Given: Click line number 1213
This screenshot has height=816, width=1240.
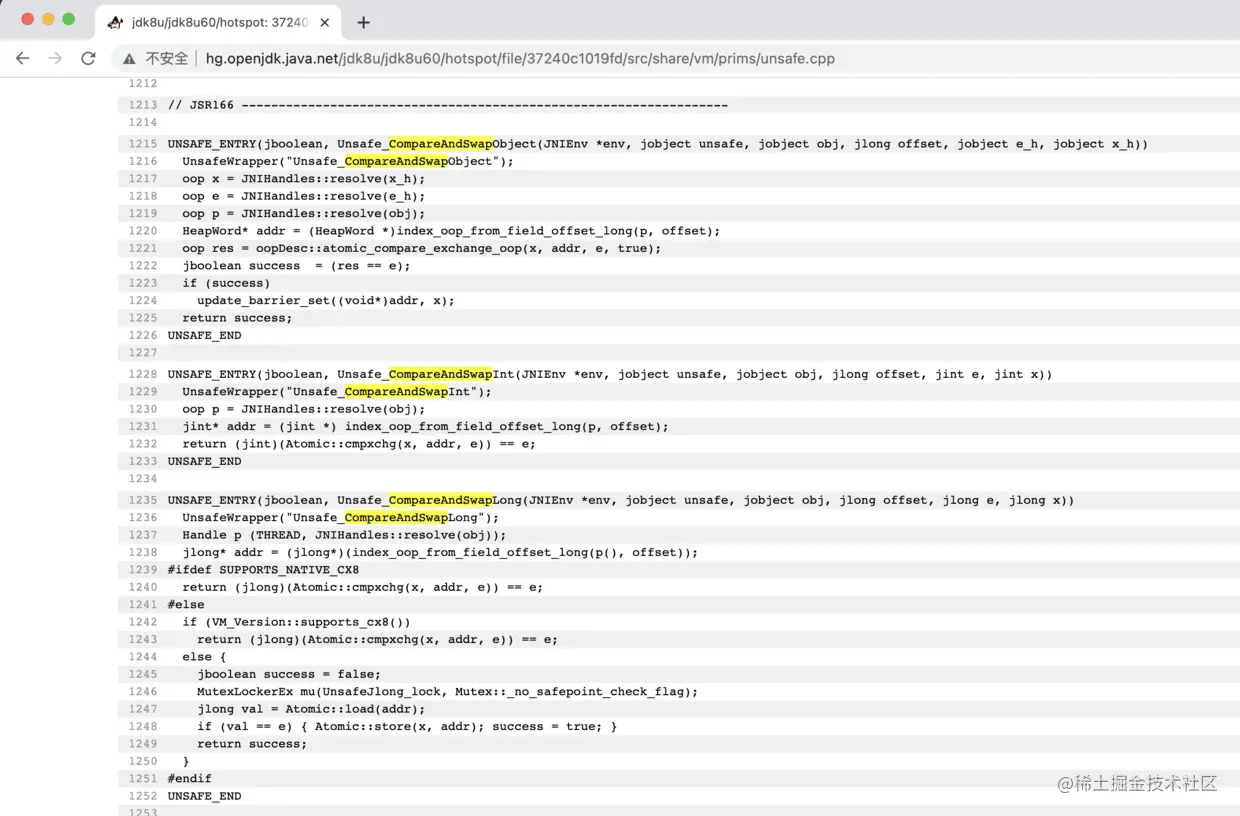Looking at the screenshot, I should (x=142, y=105).
